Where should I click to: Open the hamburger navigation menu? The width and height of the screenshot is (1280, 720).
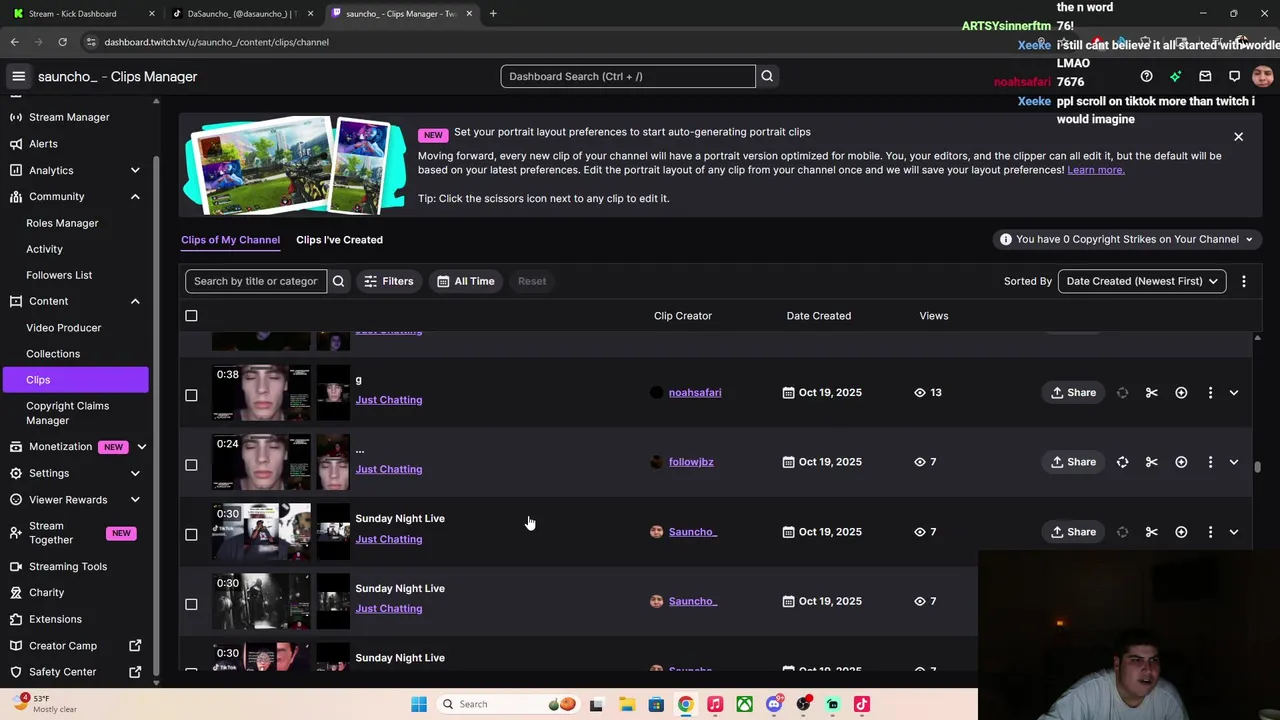18,76
